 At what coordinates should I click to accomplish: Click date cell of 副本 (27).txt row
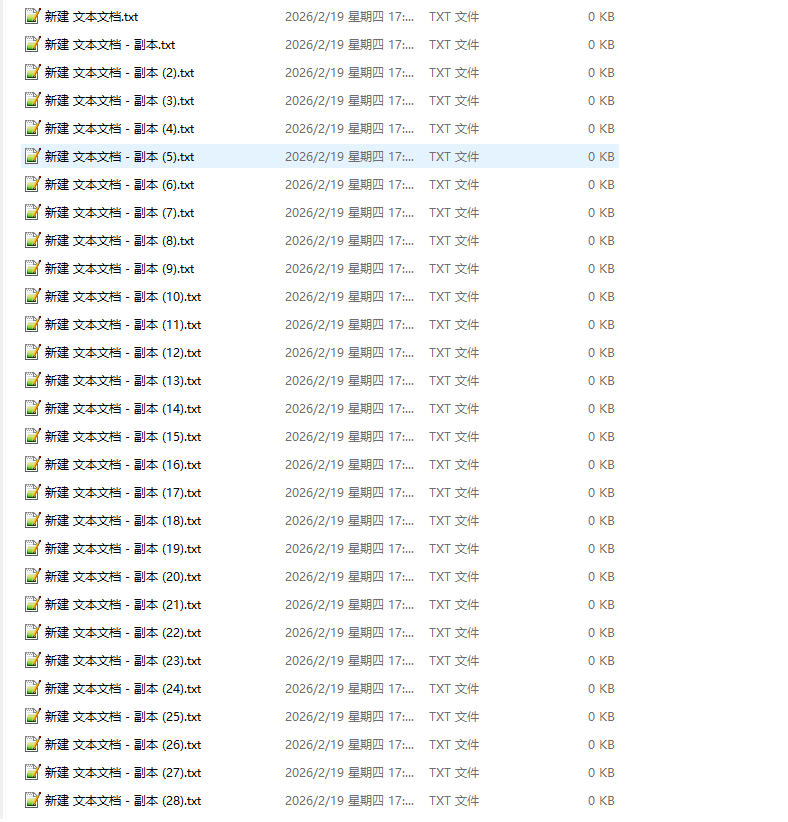click(350, 773)
